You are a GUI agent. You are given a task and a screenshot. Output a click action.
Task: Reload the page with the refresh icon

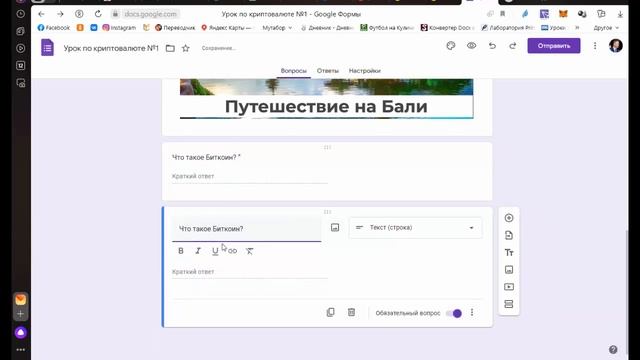pyautogui.click(x=98, y=14)
